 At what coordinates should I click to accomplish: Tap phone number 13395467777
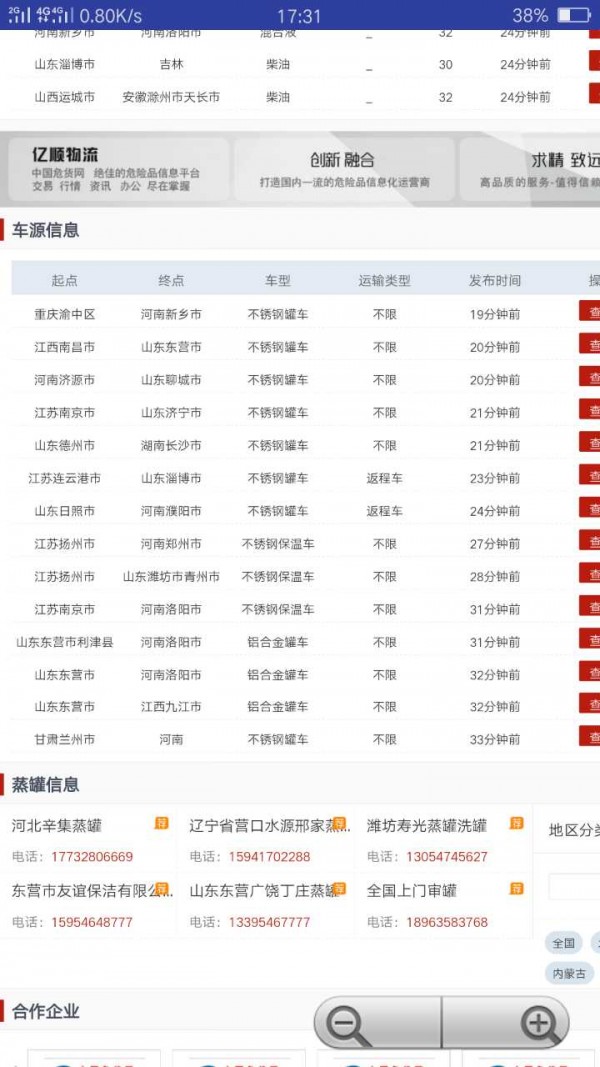click(x=269, y=922)
